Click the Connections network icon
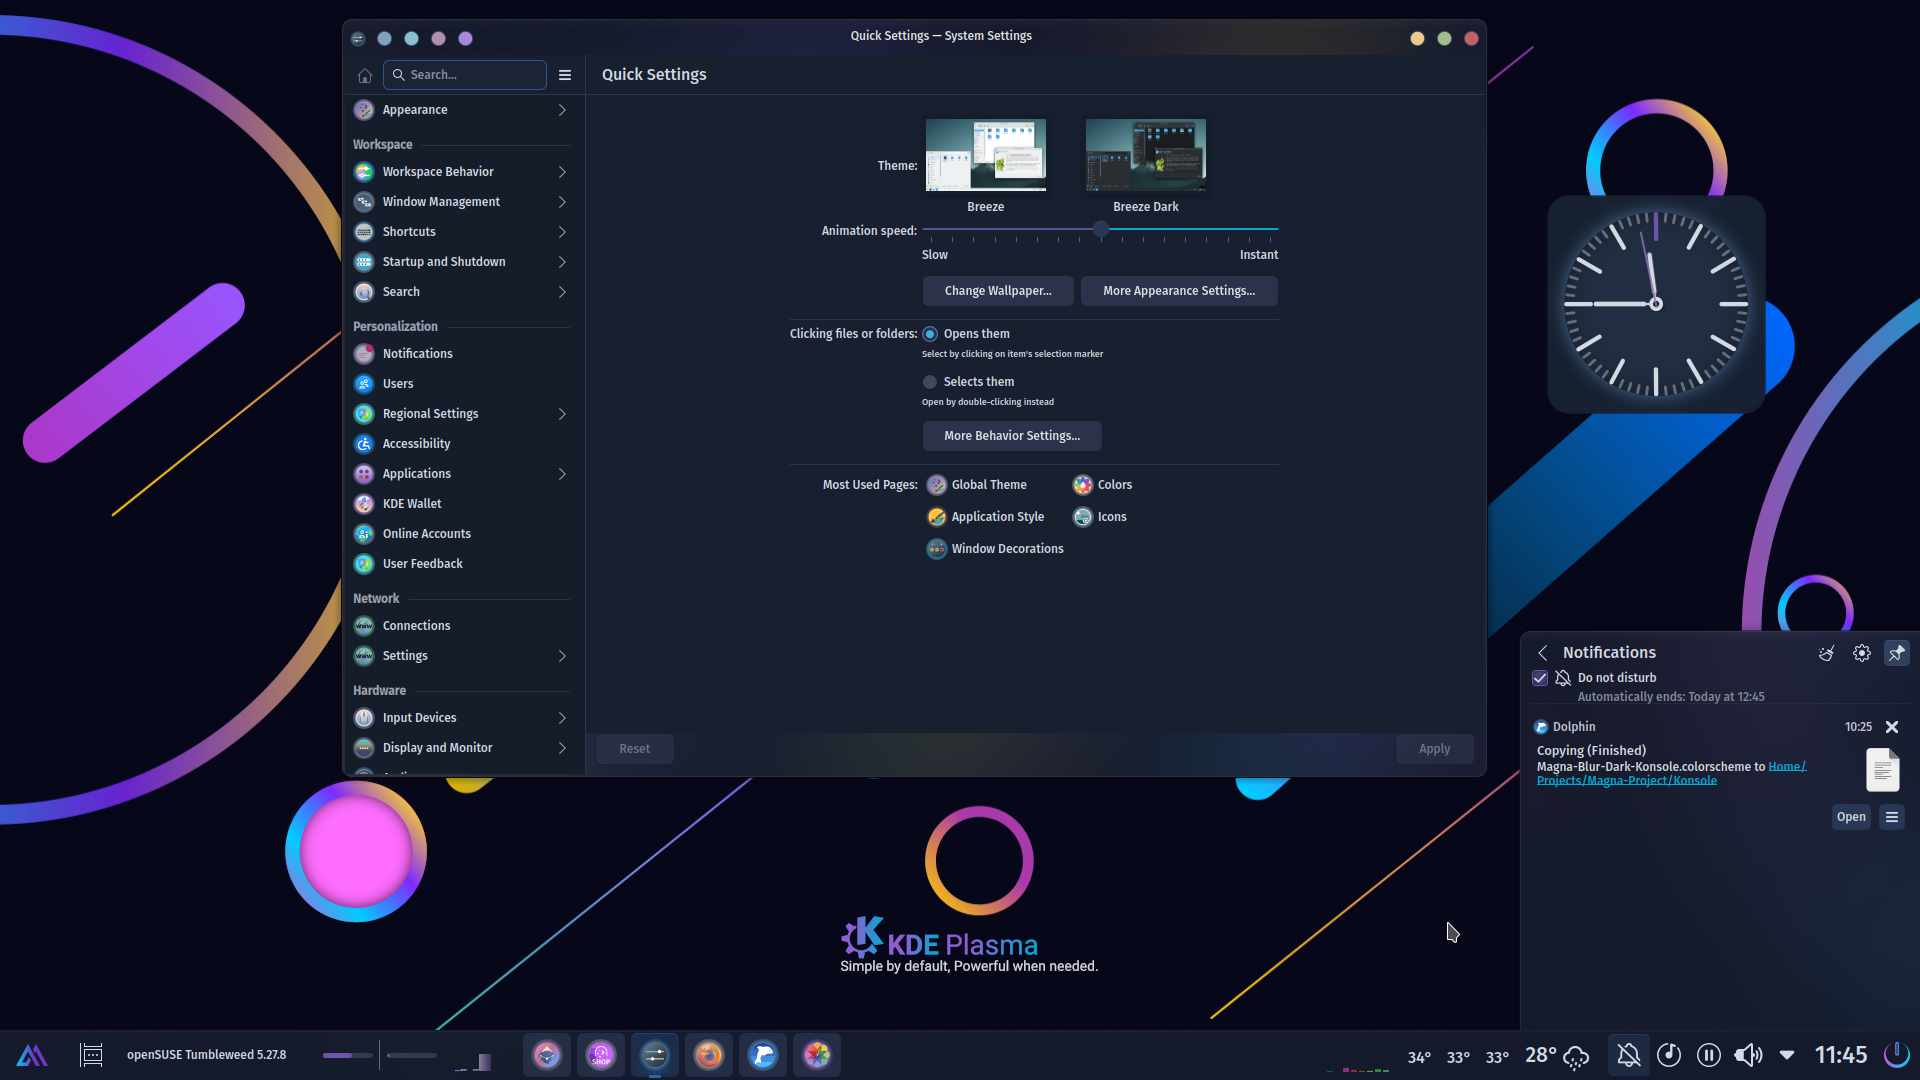Image resolution: width=1920 pixels, height=1080 pixels. pyautogui.click(x=364, y=626)
